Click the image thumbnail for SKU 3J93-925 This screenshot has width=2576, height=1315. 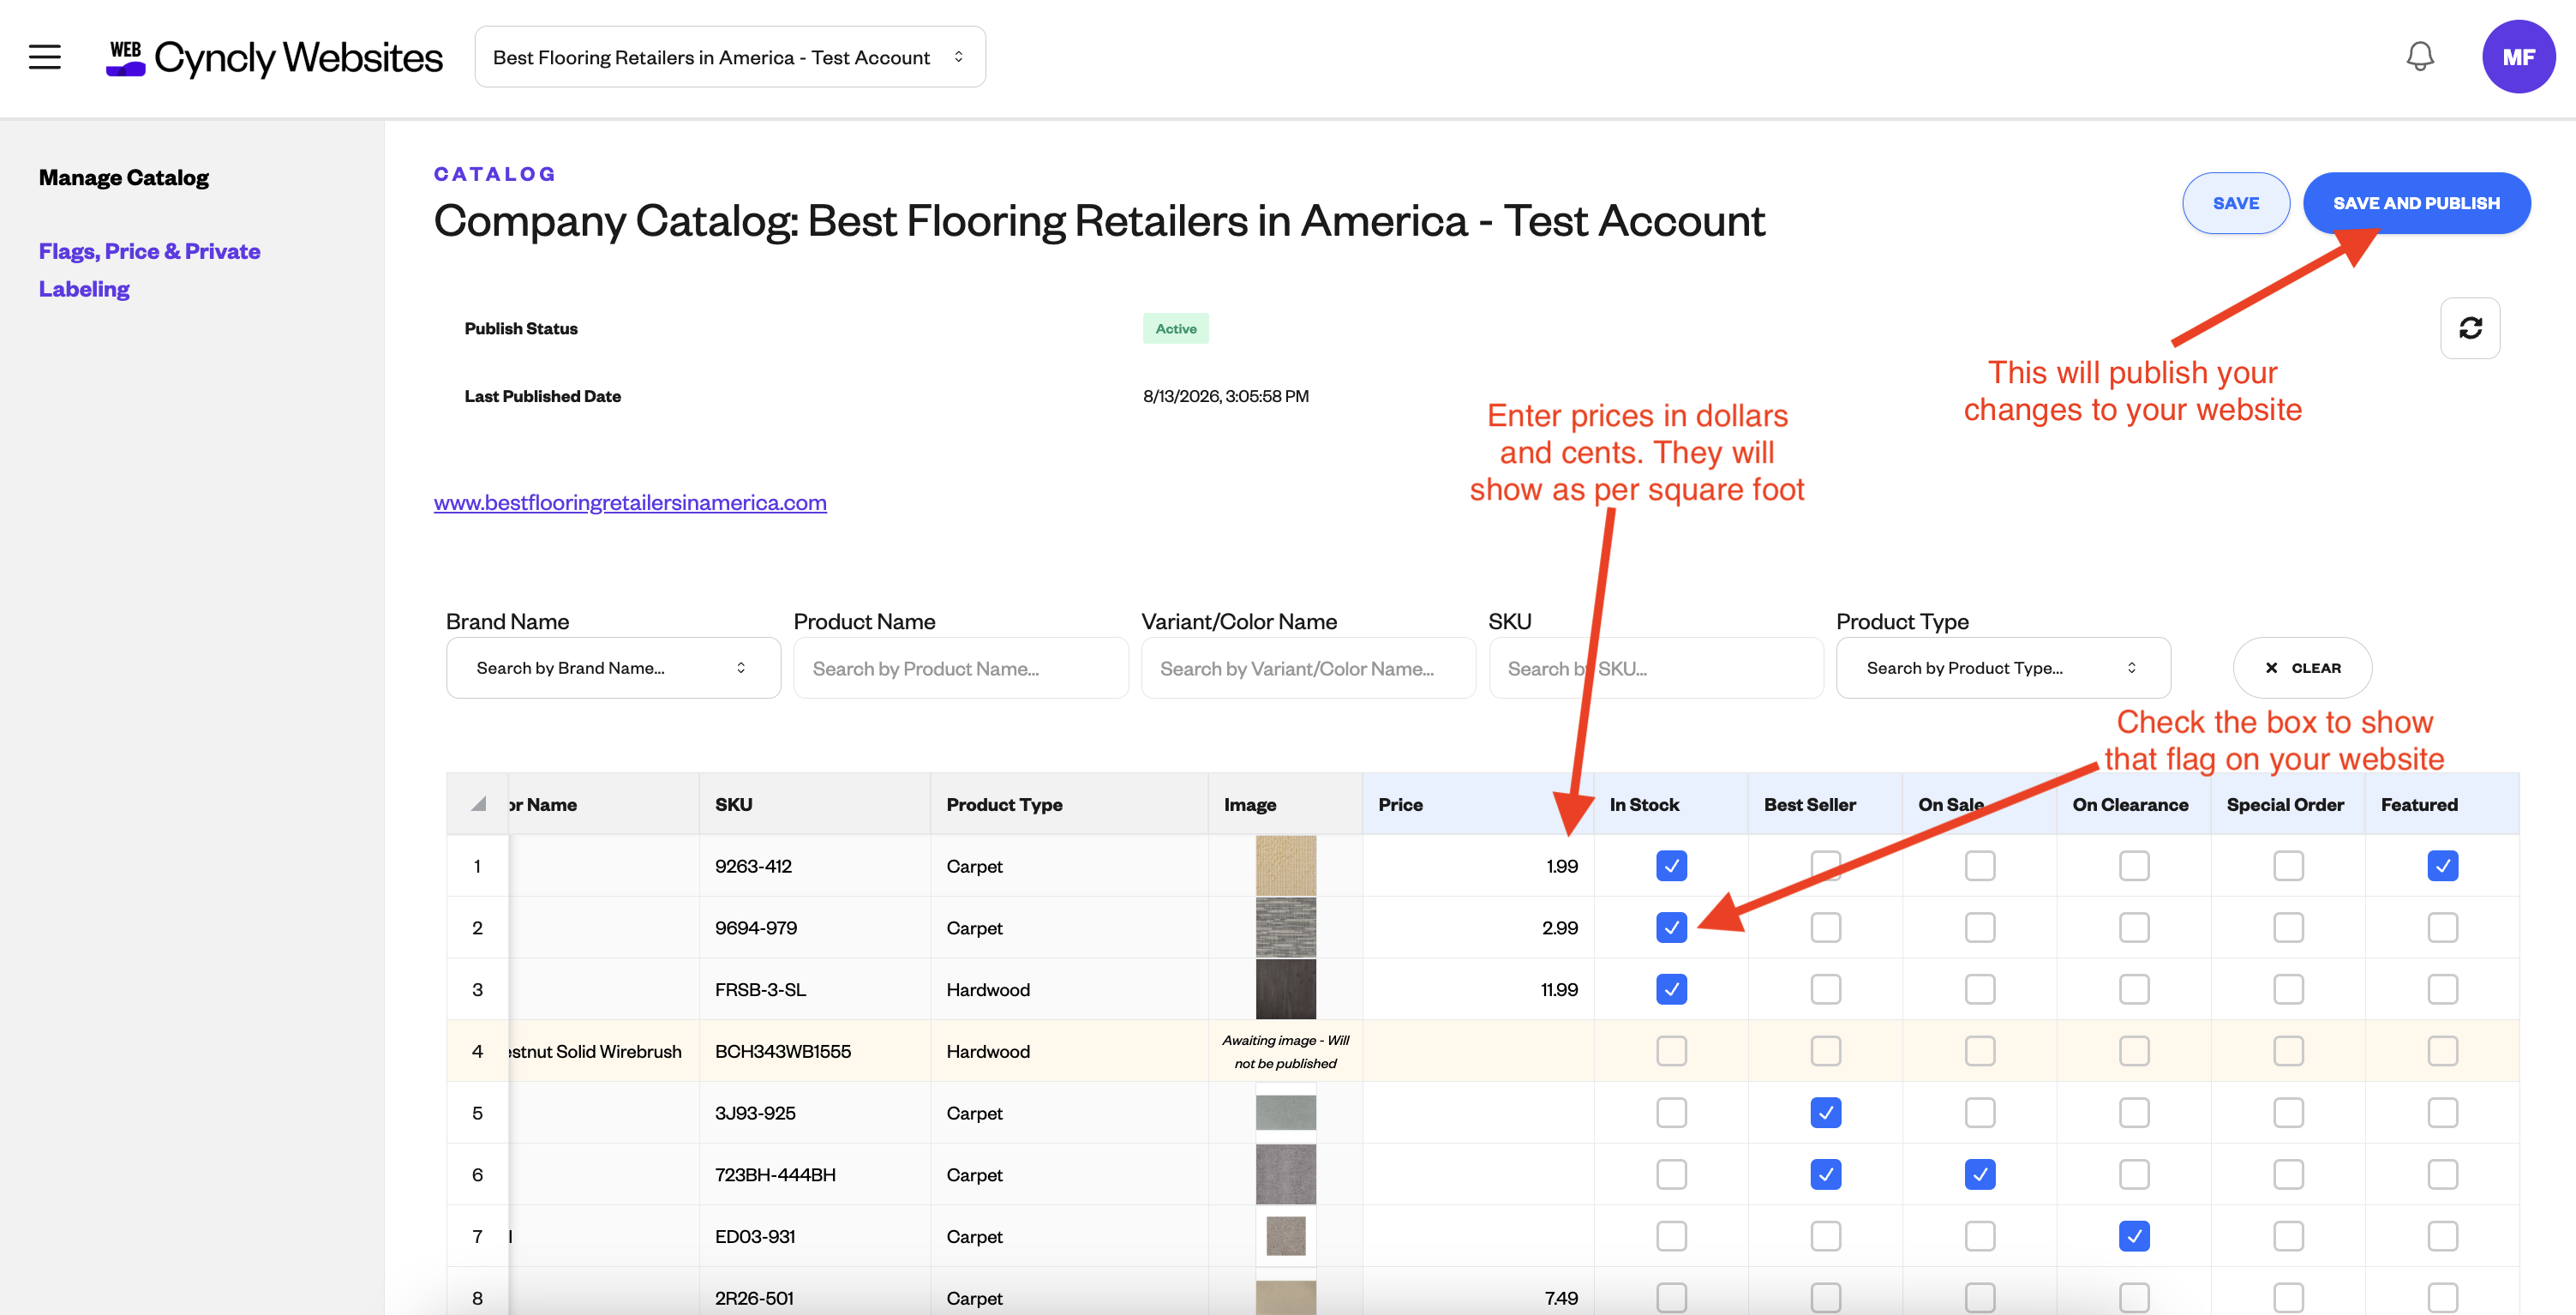[x=1285, y=1113]
